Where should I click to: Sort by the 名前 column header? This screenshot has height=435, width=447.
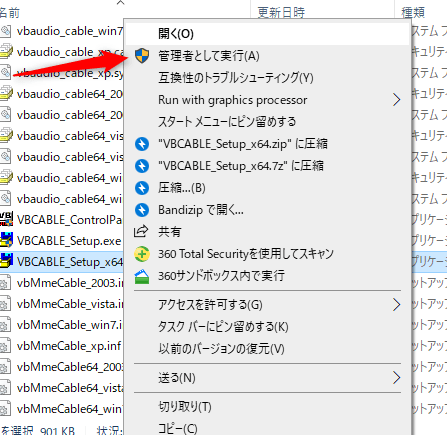pos(10,13)
